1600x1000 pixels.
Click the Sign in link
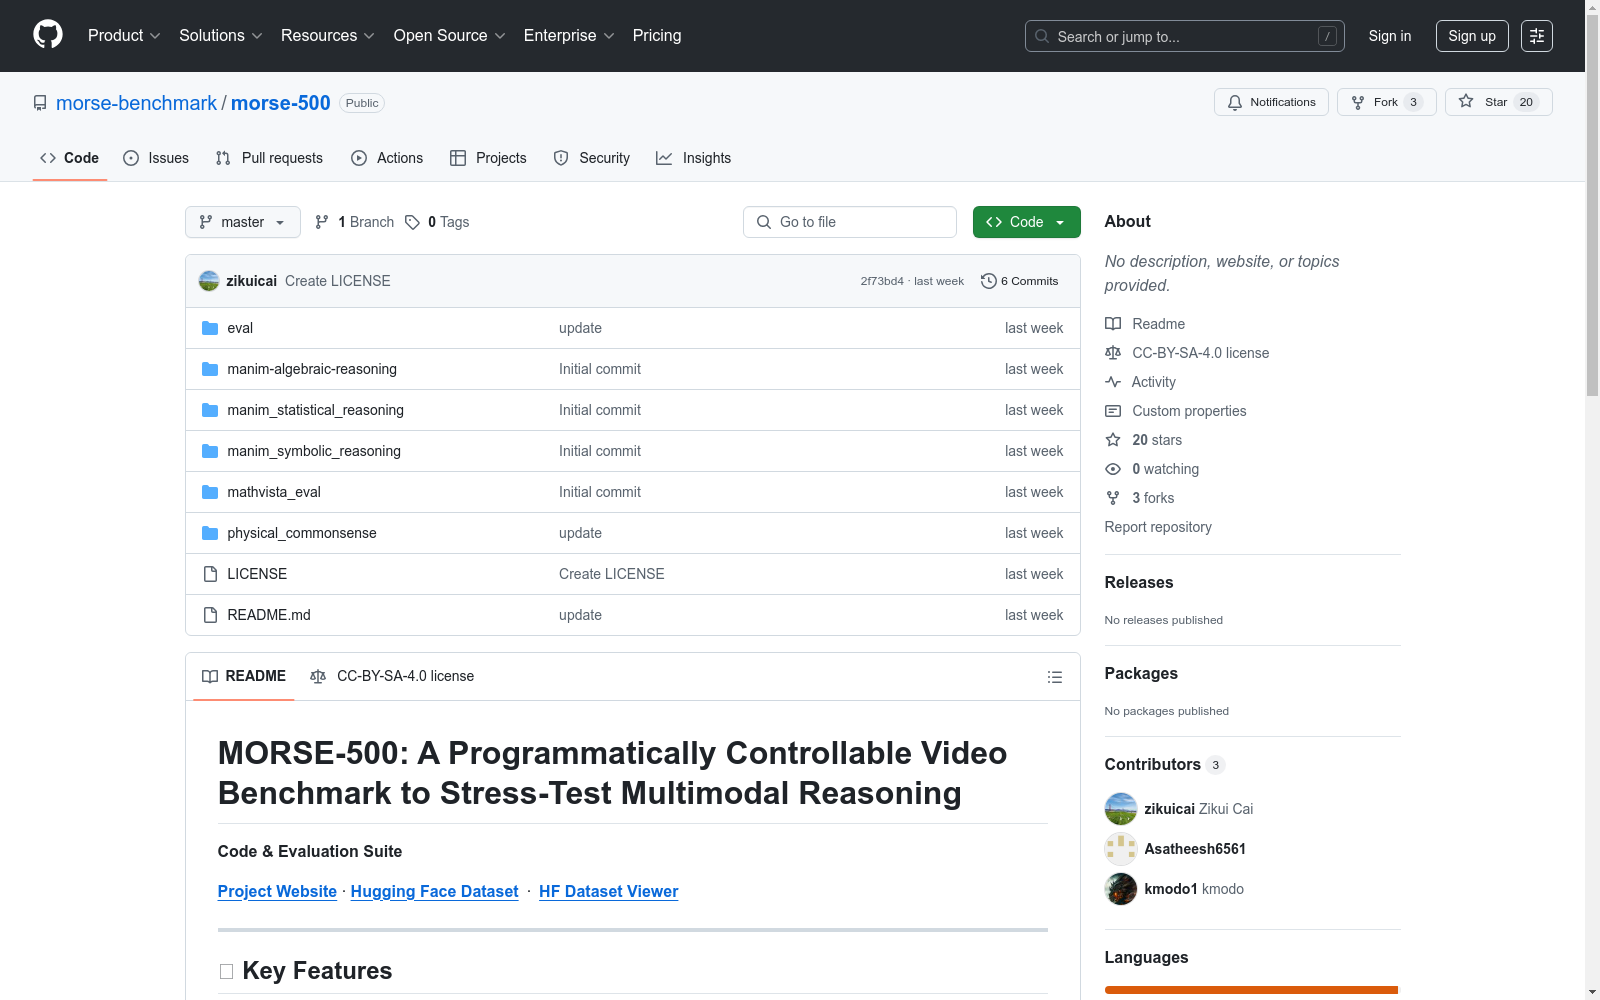click(x=1390, y=36)
